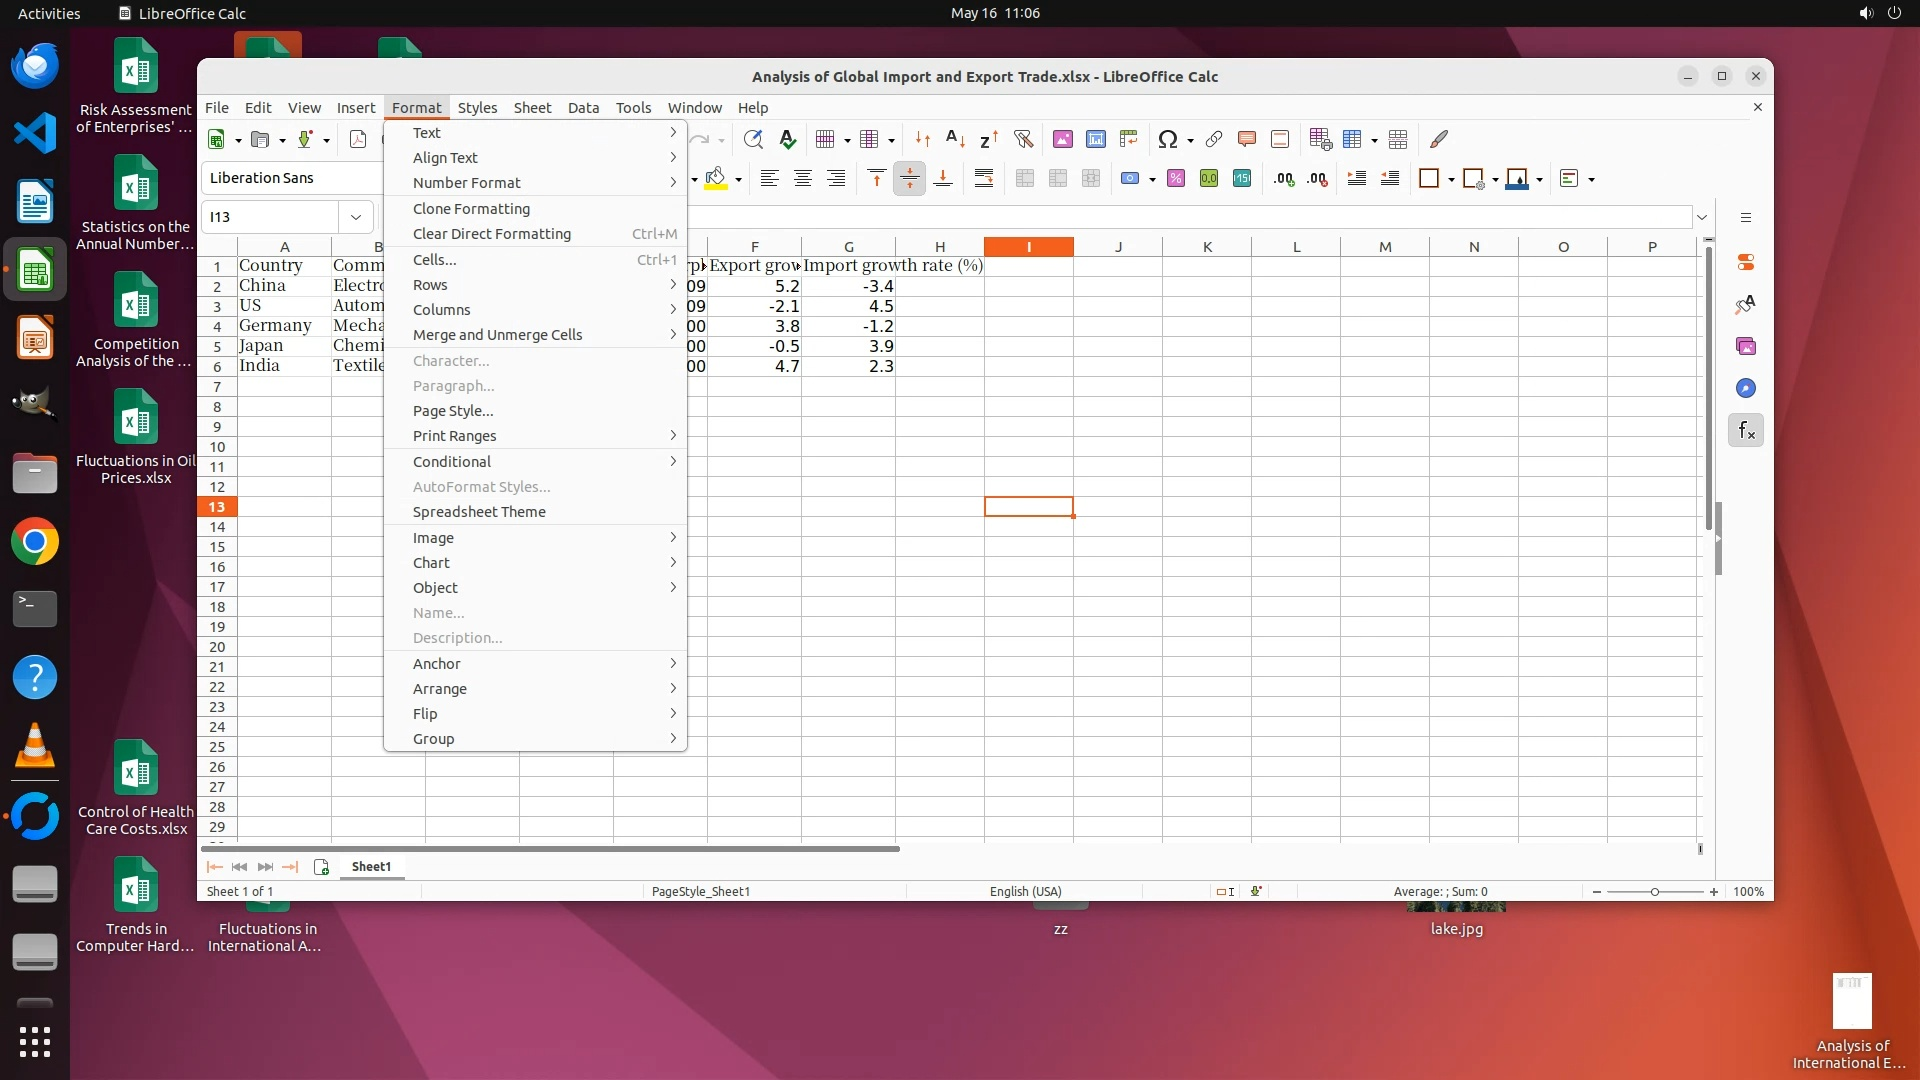Open the sidebar Functions panel icon
Viewport: 1920px width, 1080px height.
(1745, 430)
